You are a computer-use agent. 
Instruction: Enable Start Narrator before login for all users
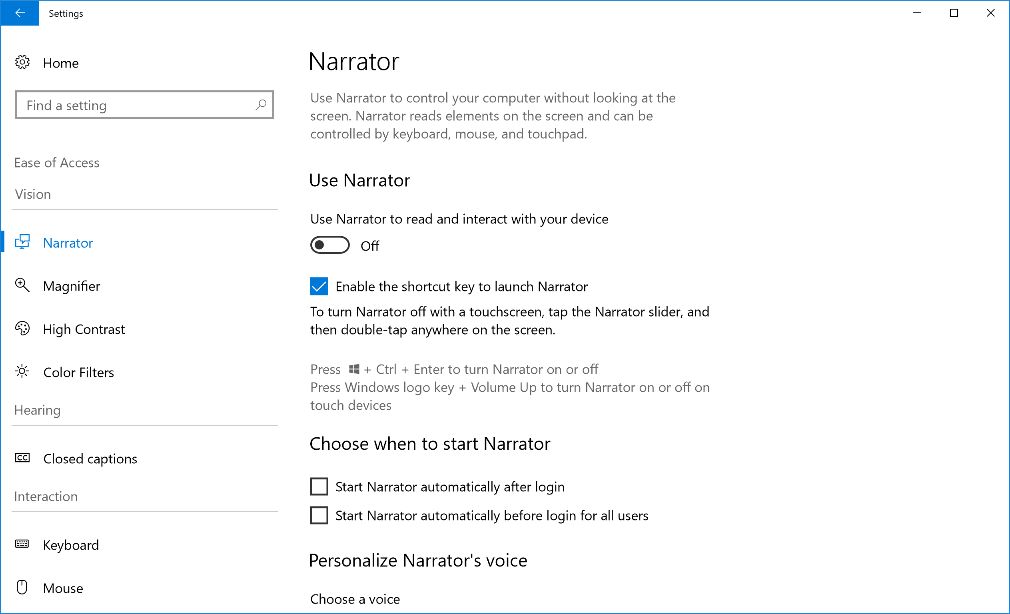pyautogui.click(x=319, y=516)
